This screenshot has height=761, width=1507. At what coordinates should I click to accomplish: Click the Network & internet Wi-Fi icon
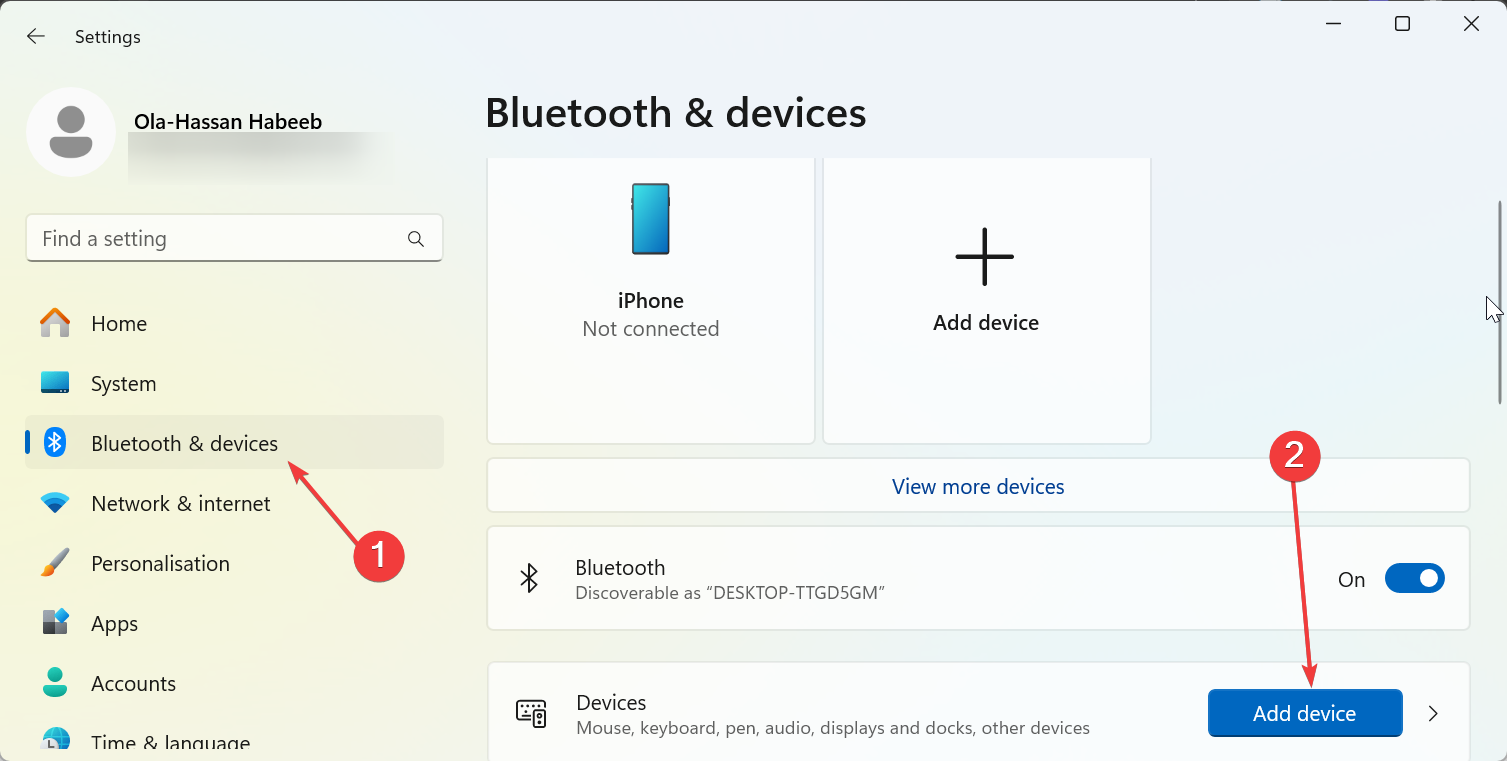pos(55,504)
